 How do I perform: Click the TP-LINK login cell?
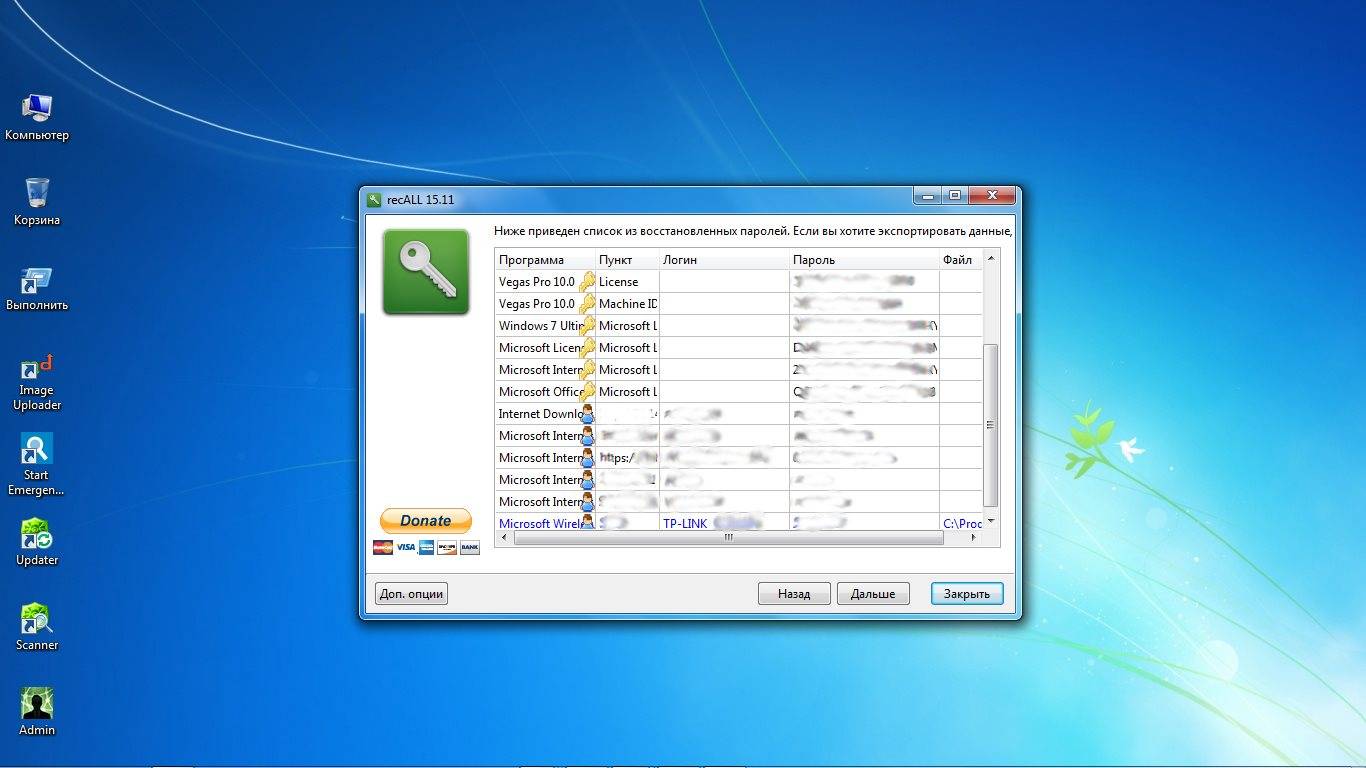click(724, 524)
